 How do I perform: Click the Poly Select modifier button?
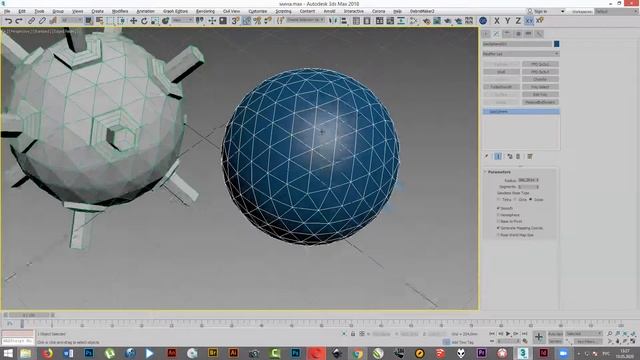pyautogui.click(x=540, y=87)
